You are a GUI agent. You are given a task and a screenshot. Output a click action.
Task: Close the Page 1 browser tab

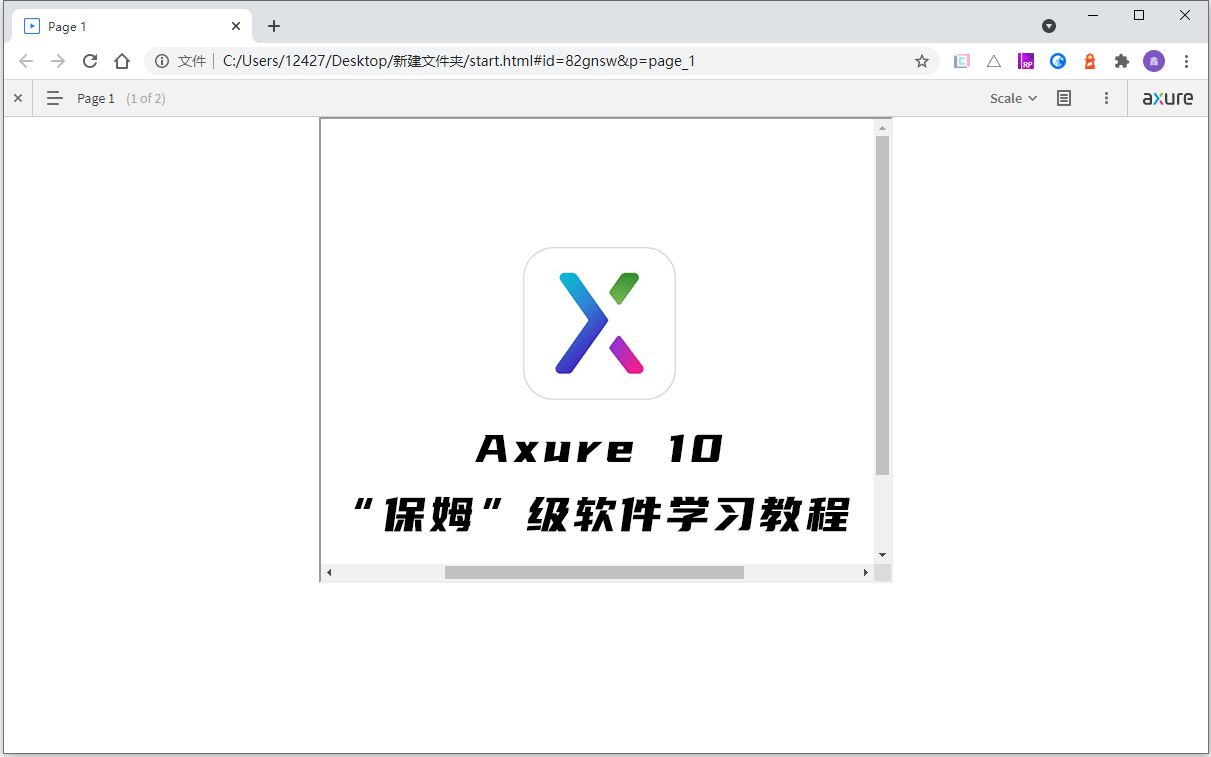tap(236, 27)
